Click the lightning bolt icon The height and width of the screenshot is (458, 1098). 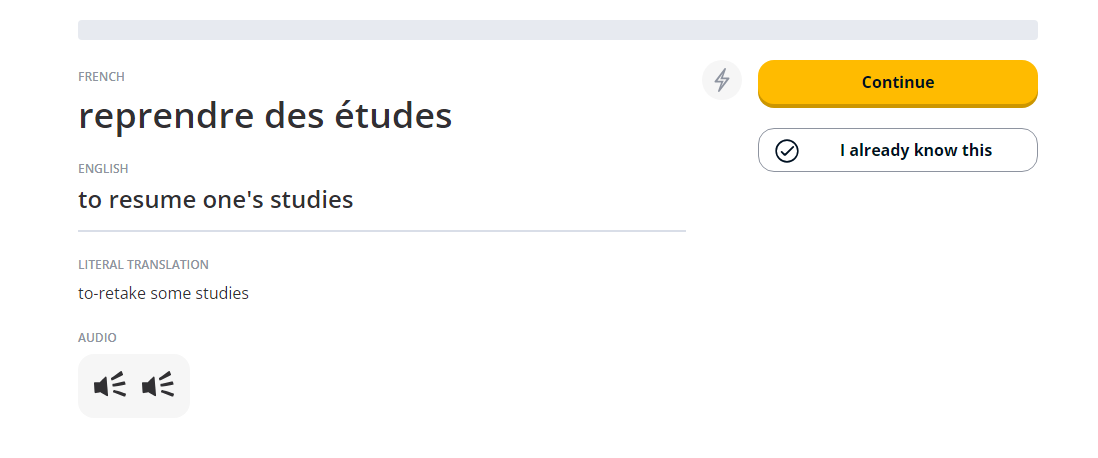click(x=722, y=80)
